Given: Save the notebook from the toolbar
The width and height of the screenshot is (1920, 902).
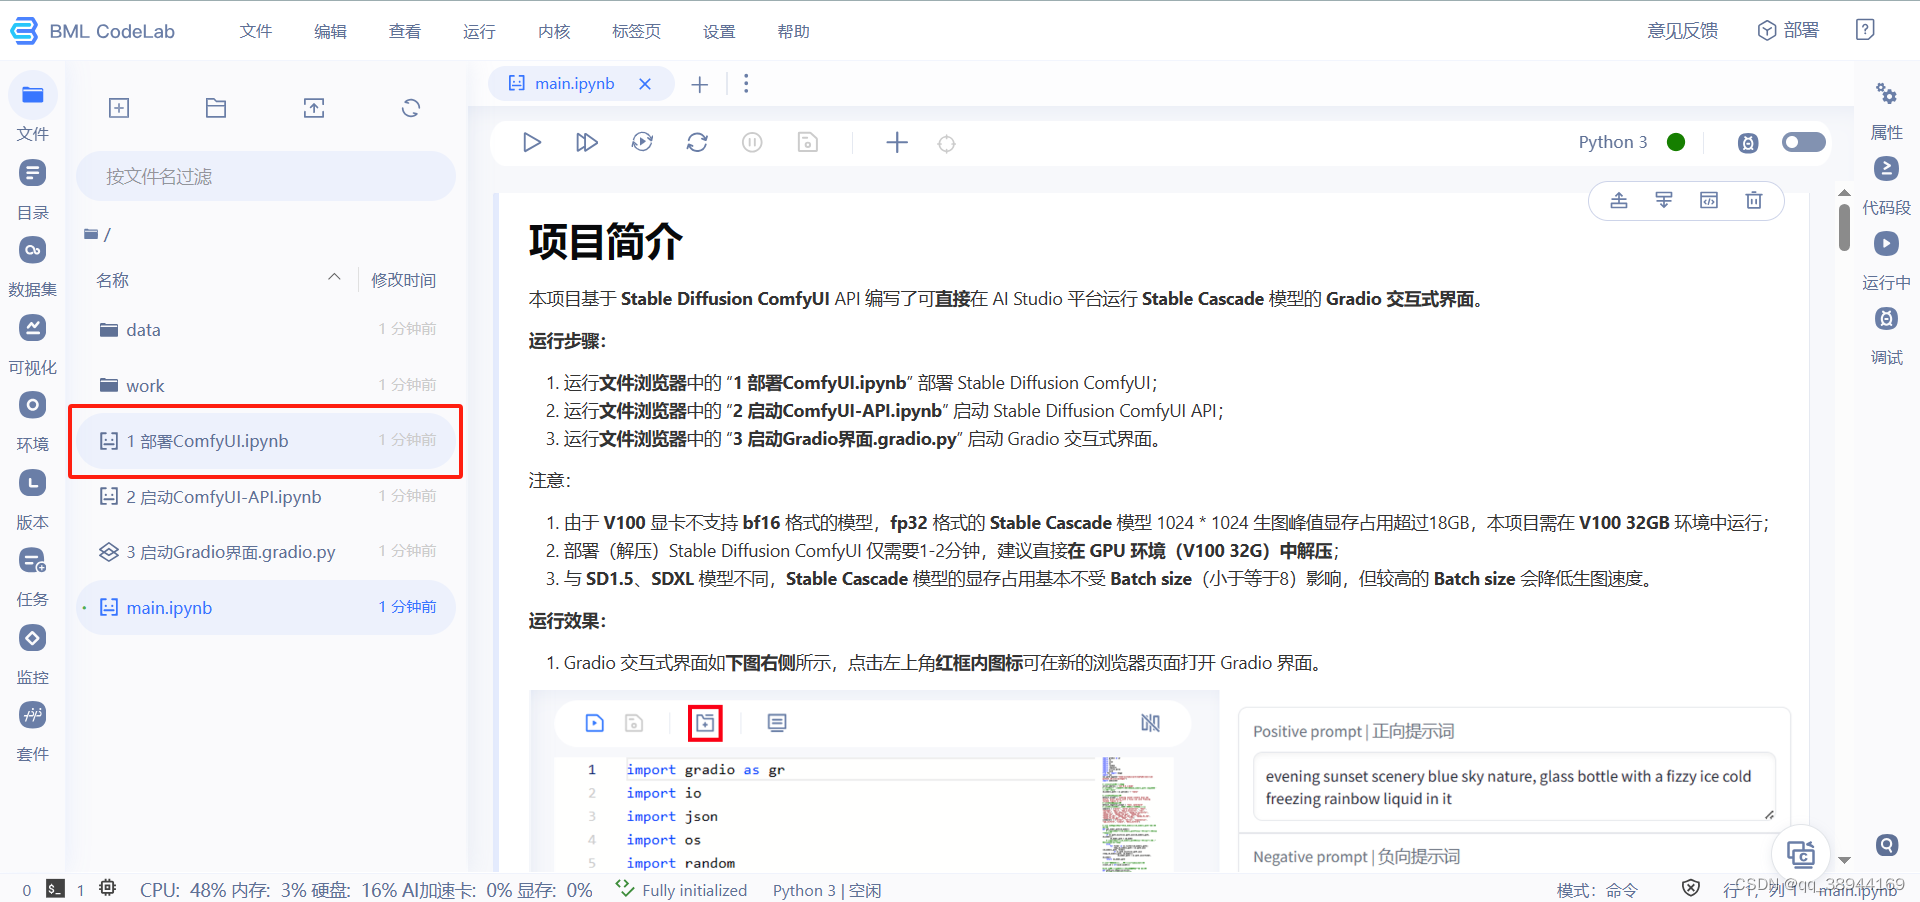Looking at the screenshot, I should pos(807,142).
